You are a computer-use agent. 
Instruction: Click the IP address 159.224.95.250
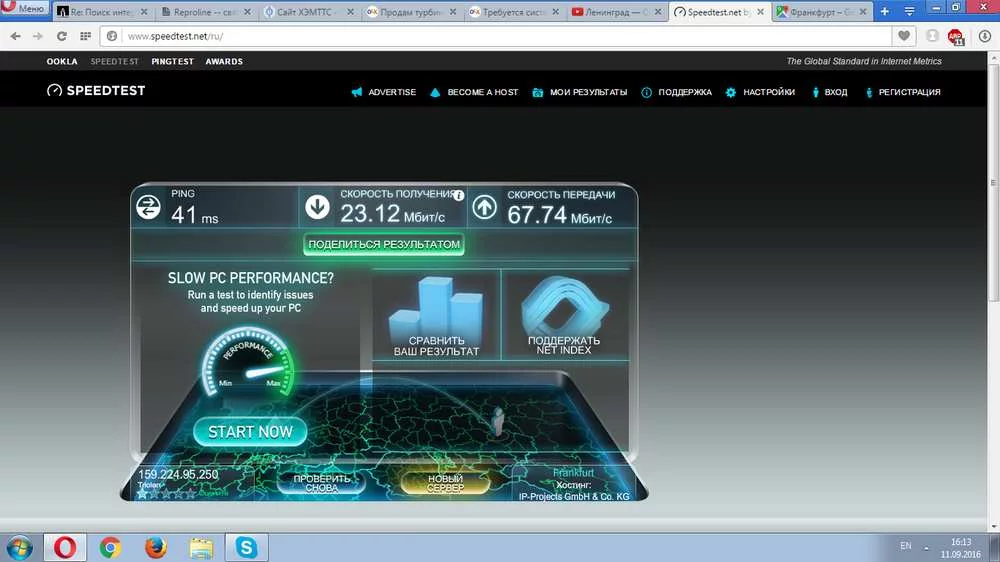[x=178, y=475]
